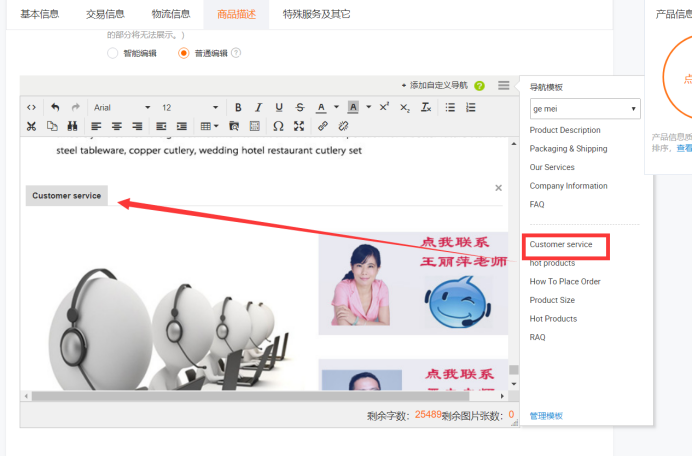Choose Product Size template entry
The width and height of the screenshot is (692, 457).
552,300
